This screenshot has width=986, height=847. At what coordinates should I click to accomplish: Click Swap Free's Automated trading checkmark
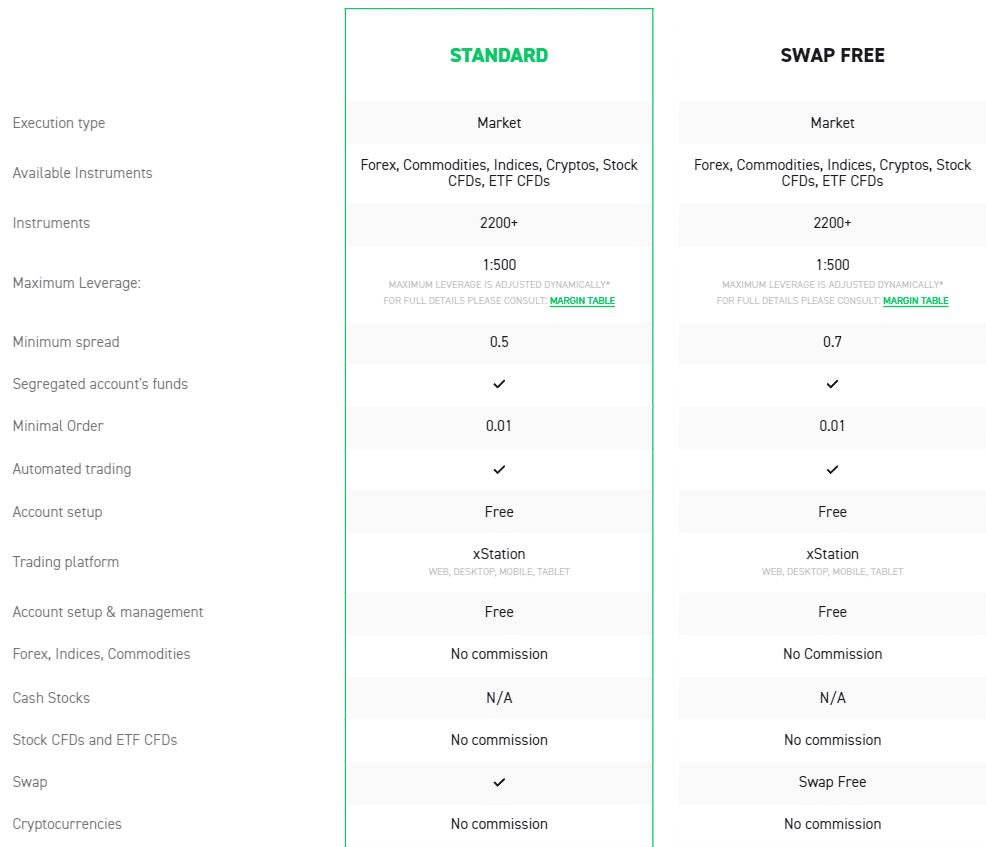click(x=833, y=469)
